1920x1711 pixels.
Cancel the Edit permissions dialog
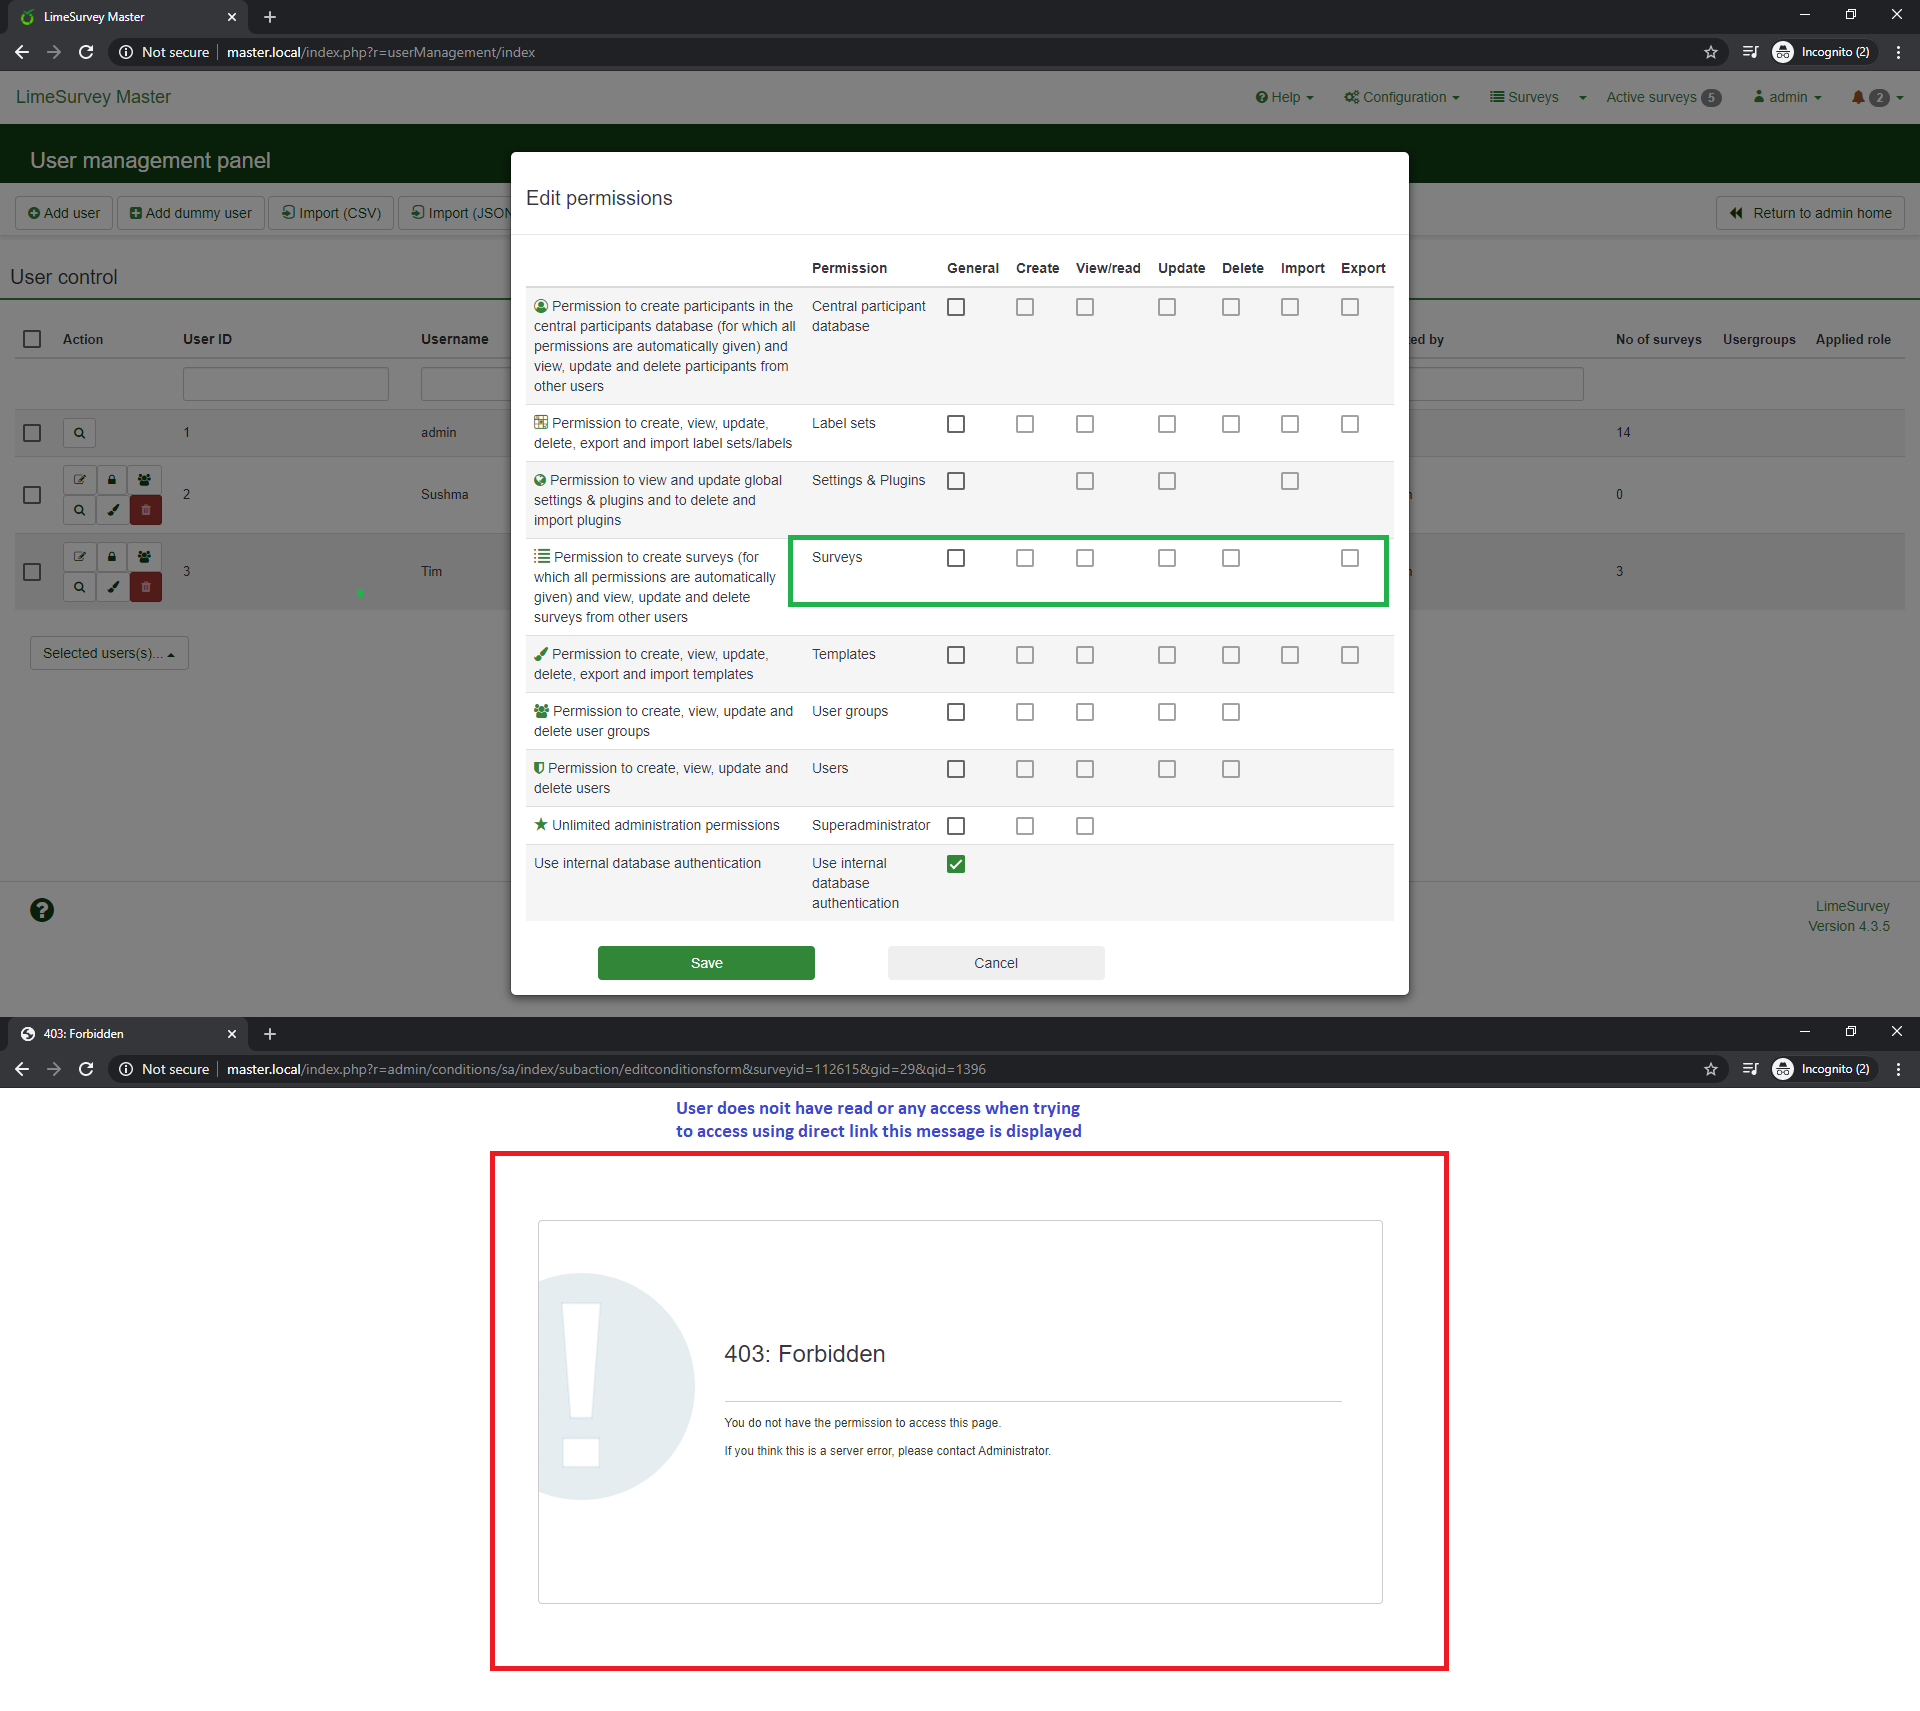[x=996, y=963]
